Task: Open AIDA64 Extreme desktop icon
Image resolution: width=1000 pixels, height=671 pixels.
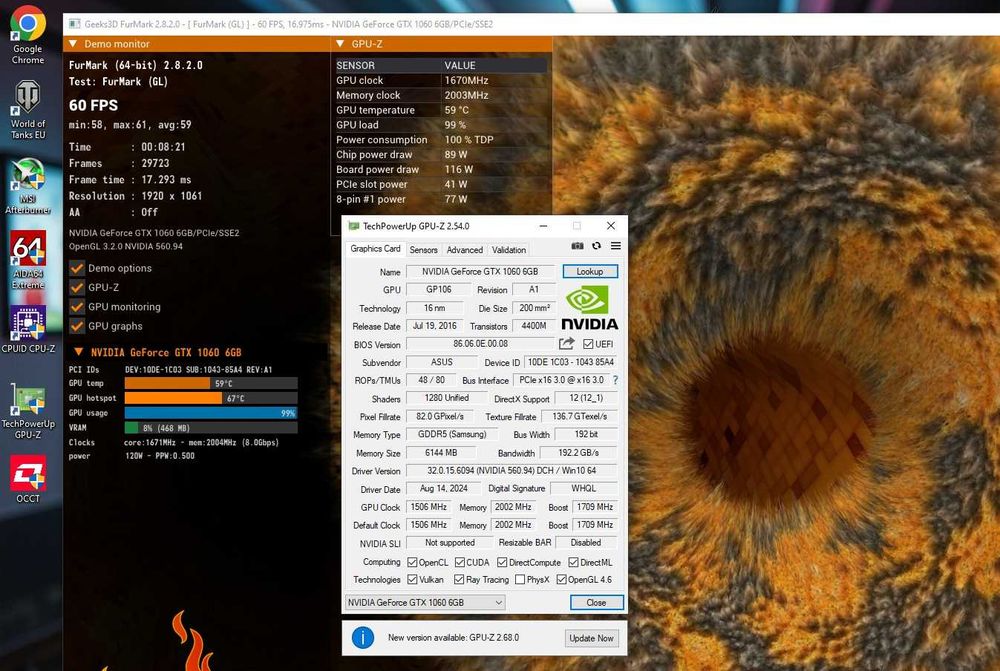Action: 28,260
